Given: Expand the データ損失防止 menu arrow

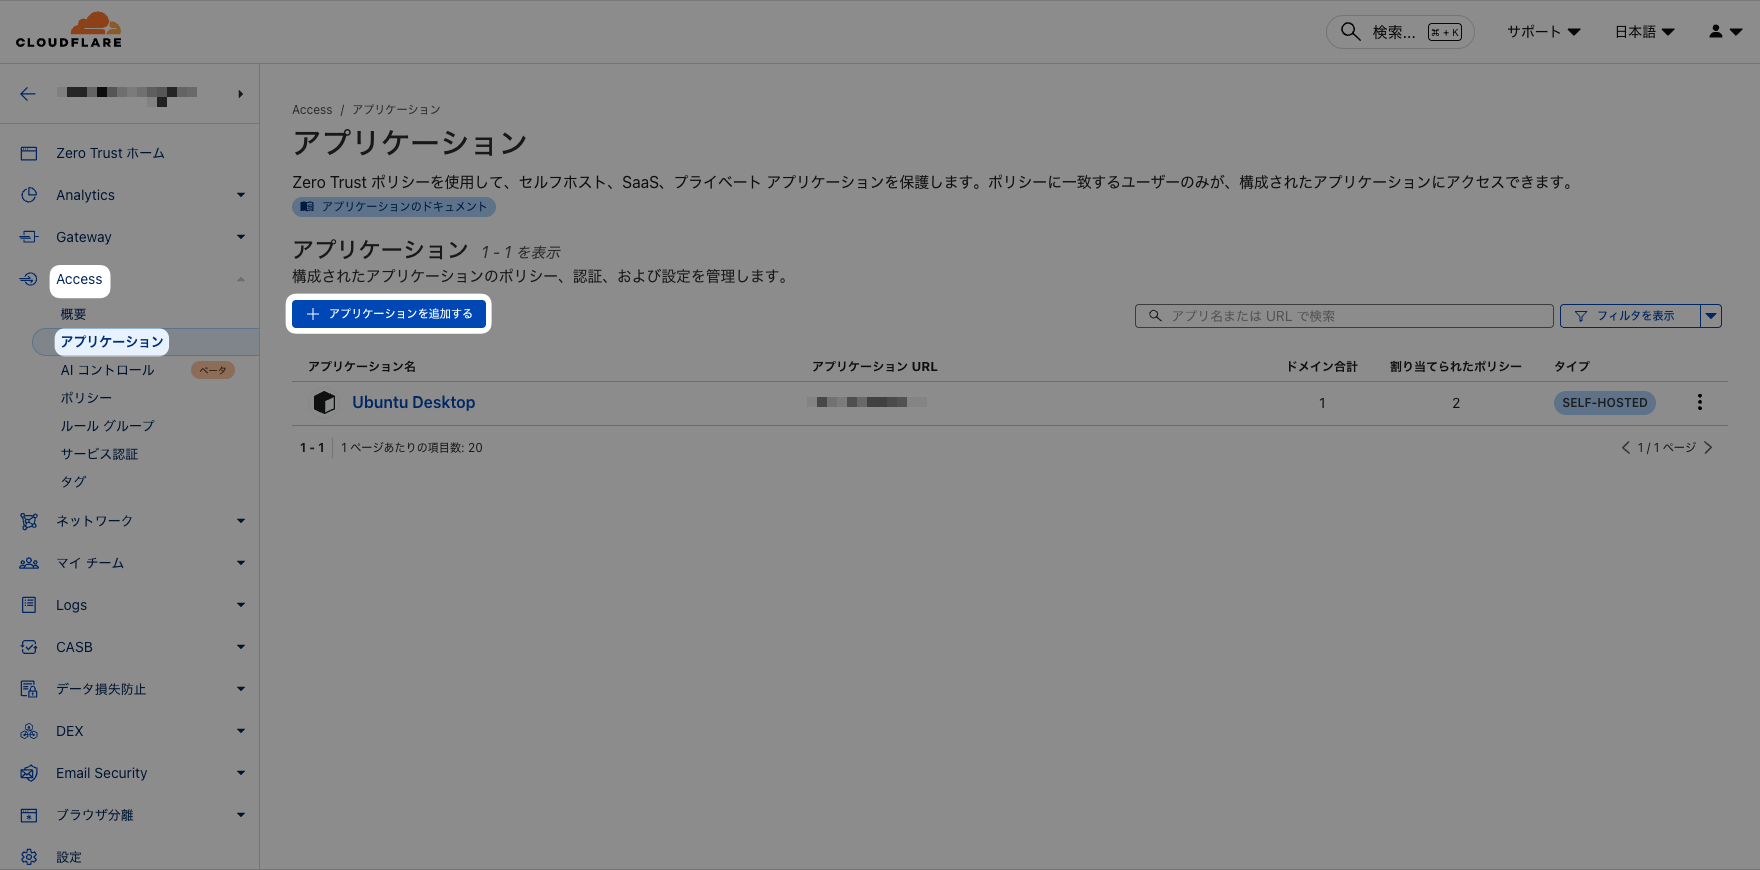Looking at the screenshot, I should 241,689.
